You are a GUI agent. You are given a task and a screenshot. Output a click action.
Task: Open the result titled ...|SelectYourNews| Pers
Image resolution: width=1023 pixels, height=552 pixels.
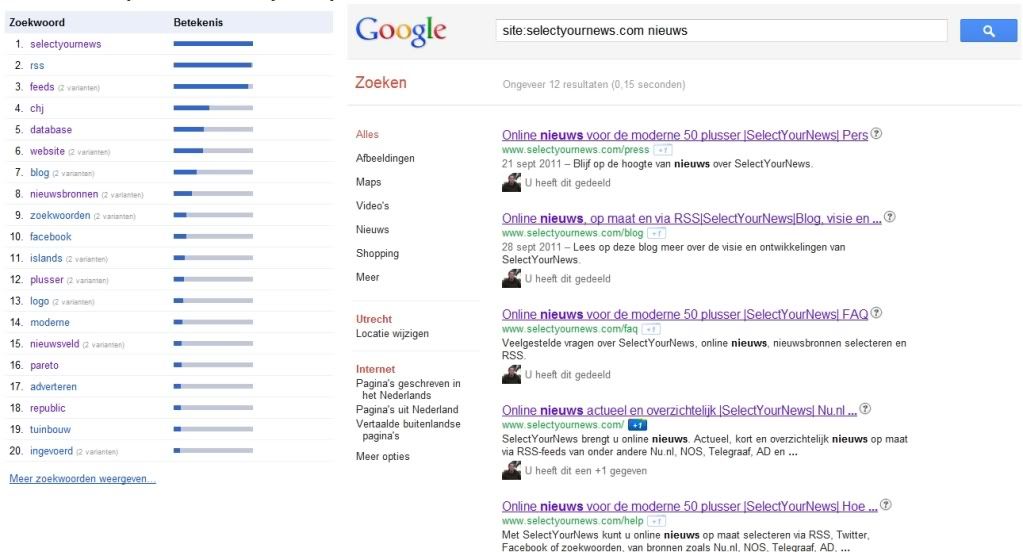pos(685,135)
